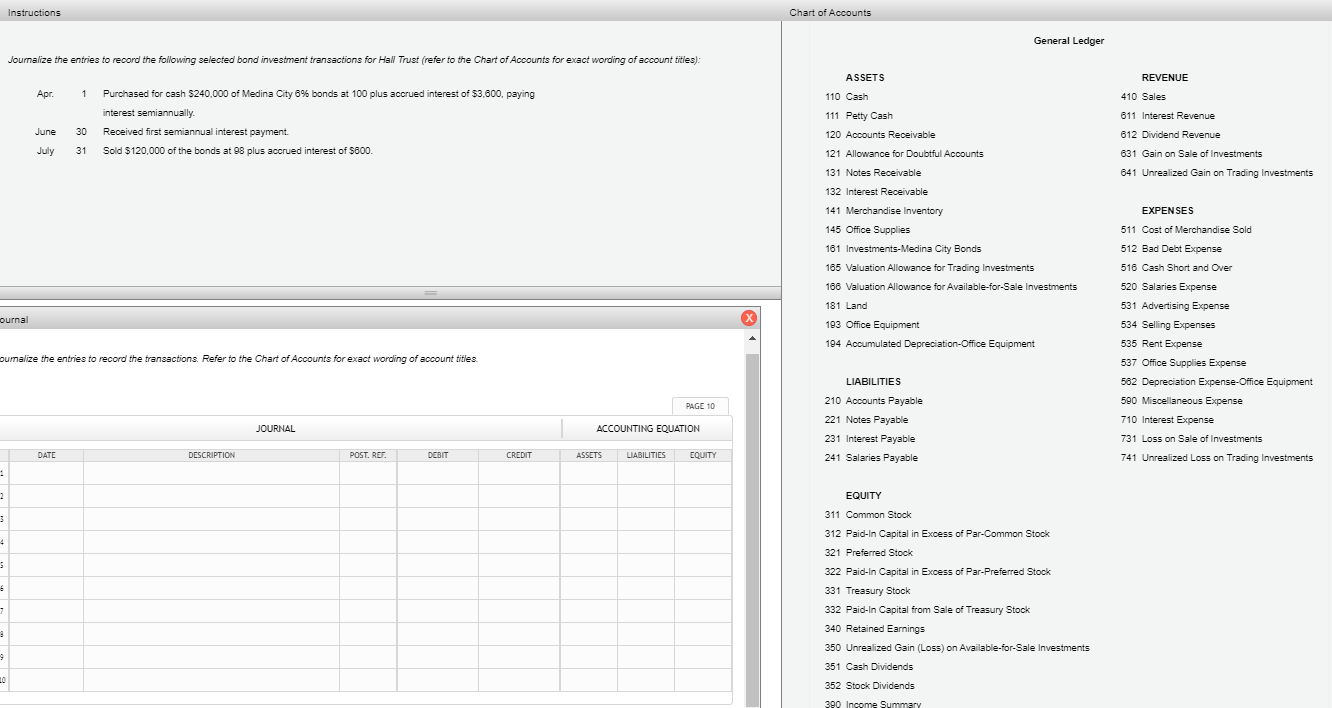
Task: Click the Date cell in journal row 1
Action: click(46, 472)
